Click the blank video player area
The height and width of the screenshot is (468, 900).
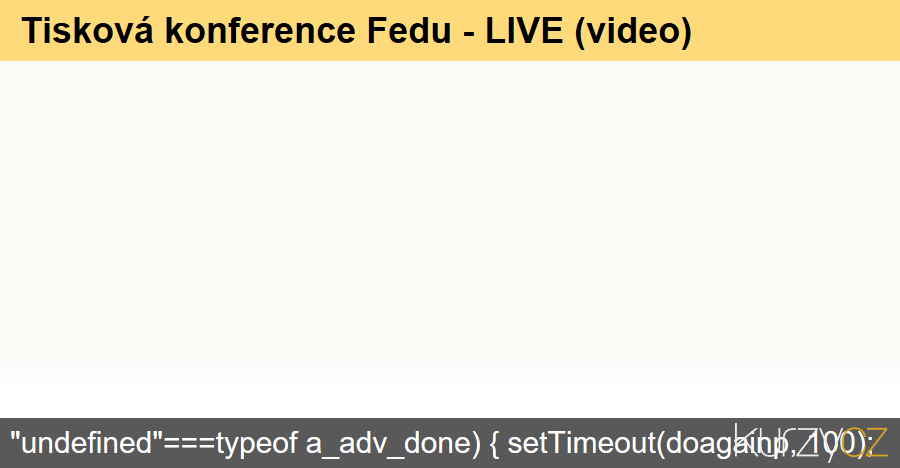pos(450,239)
